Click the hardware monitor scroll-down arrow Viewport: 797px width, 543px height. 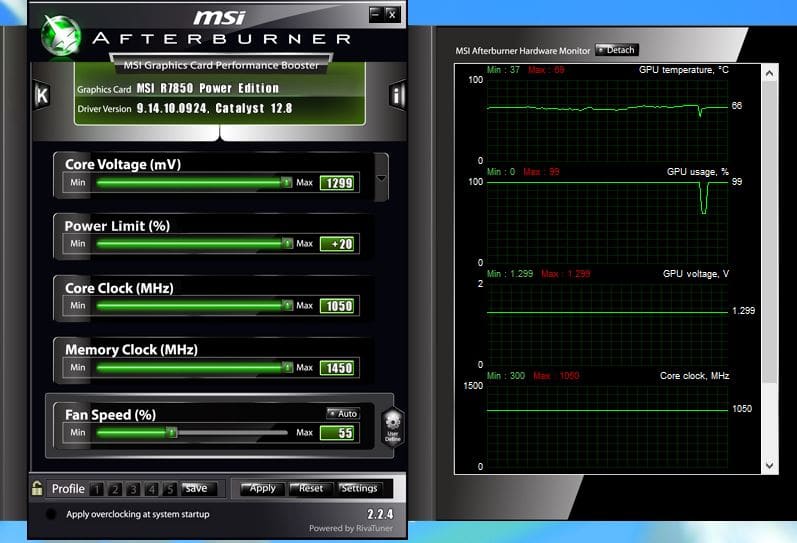click(x=770, y=465)
